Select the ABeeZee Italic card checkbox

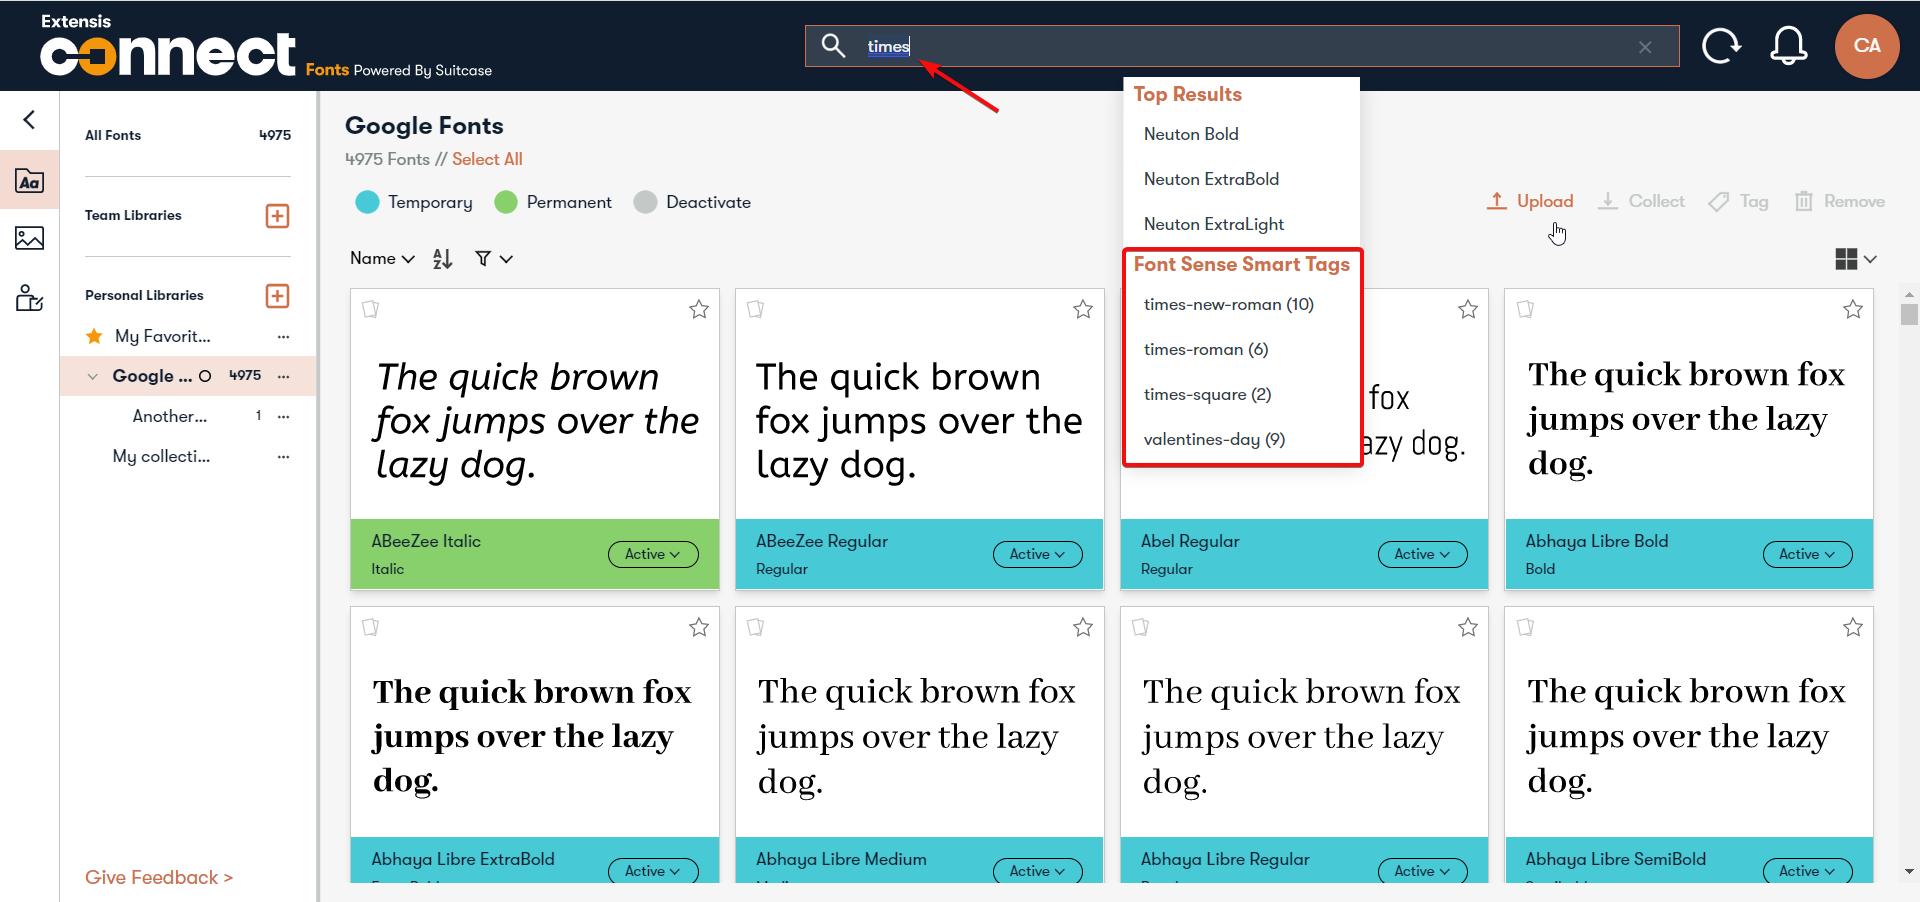pos(371,309)
